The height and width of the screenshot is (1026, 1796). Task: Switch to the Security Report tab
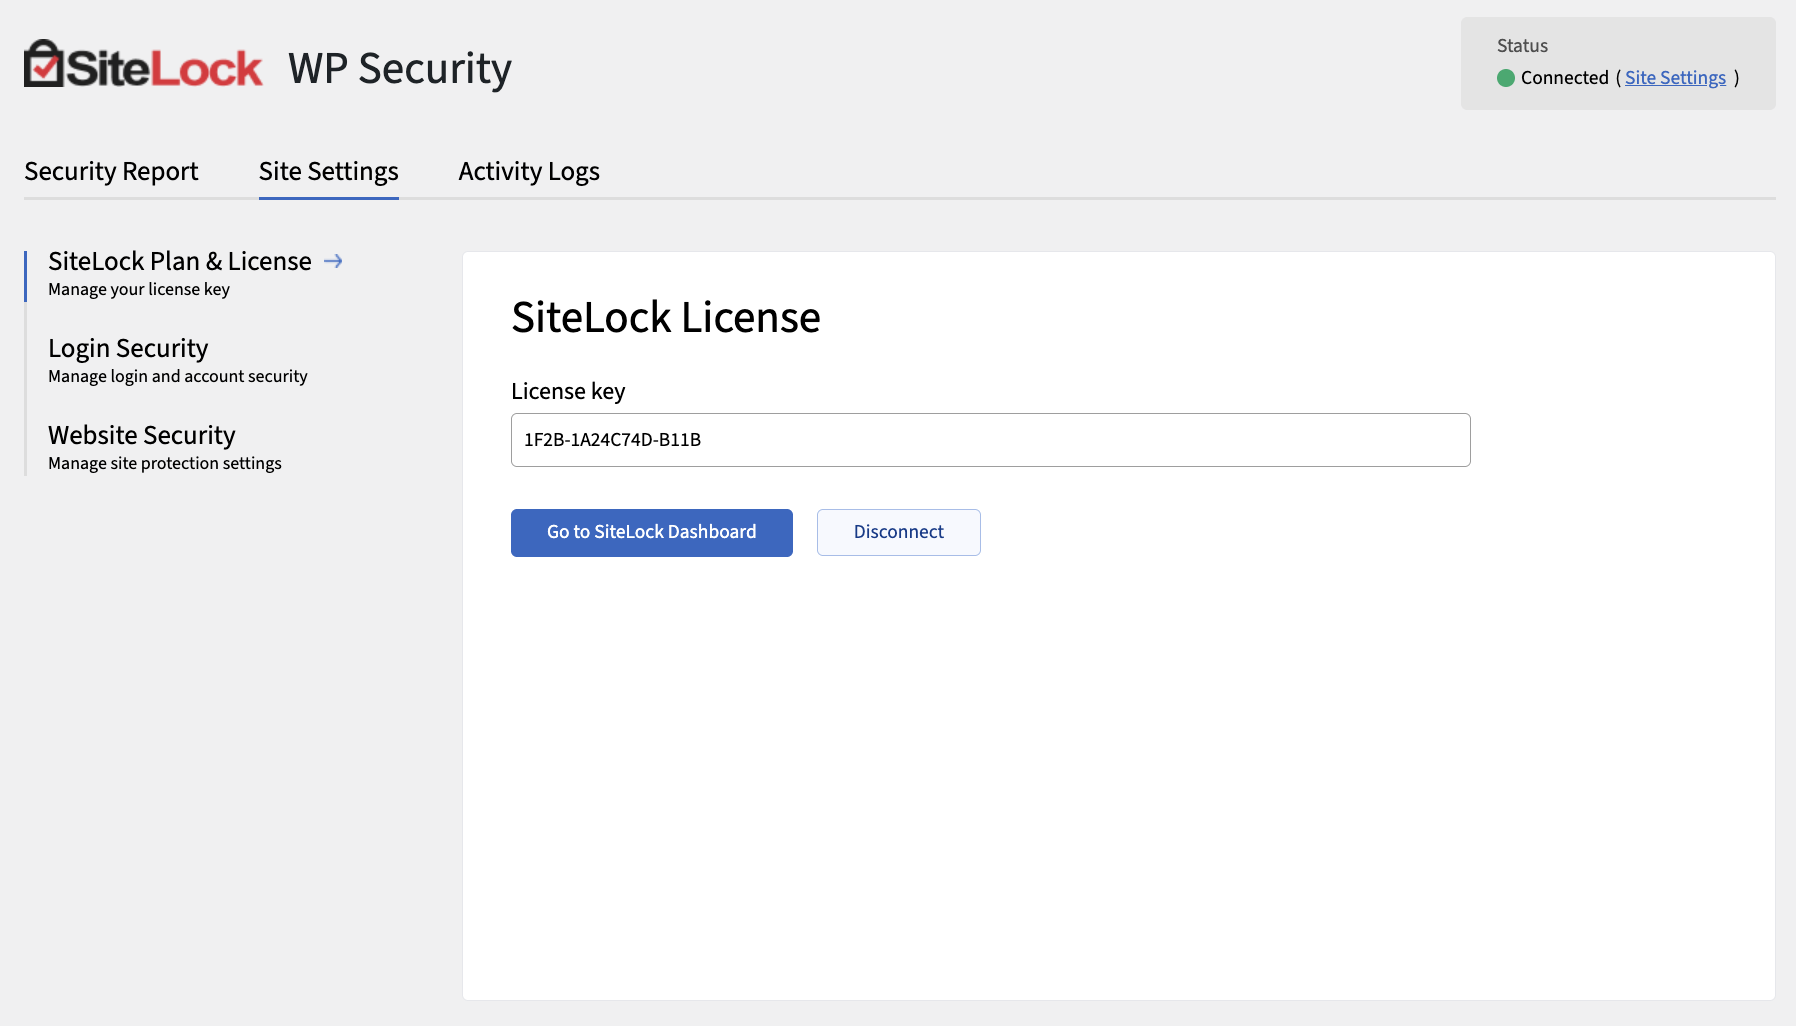111,171
